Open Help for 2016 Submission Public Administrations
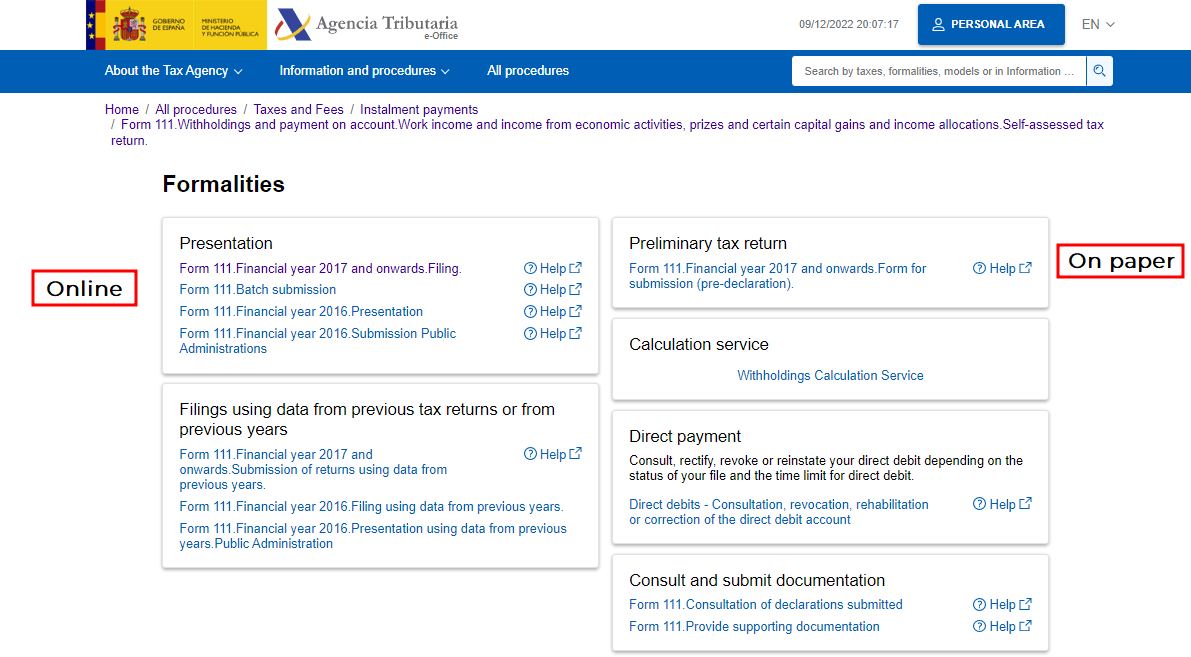This screenshot has width=1191, height=657. tap(552, 334)
